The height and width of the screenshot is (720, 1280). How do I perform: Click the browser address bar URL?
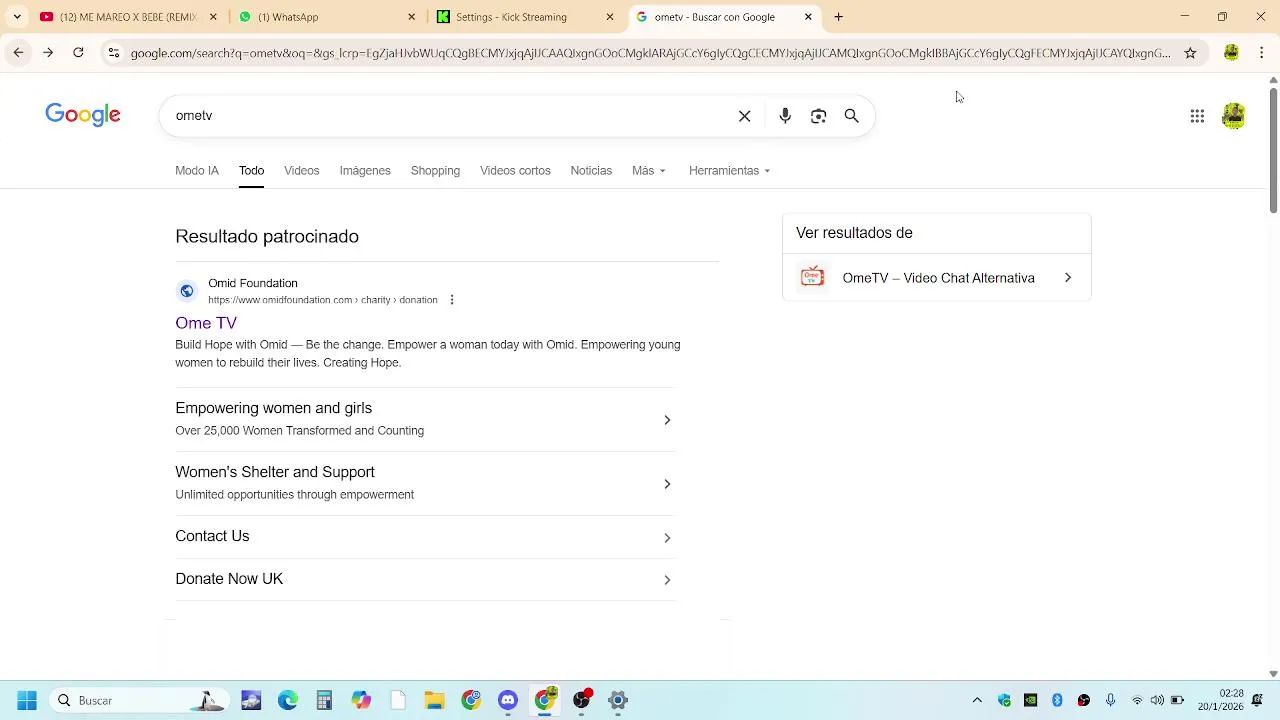[x=650, y=53]
